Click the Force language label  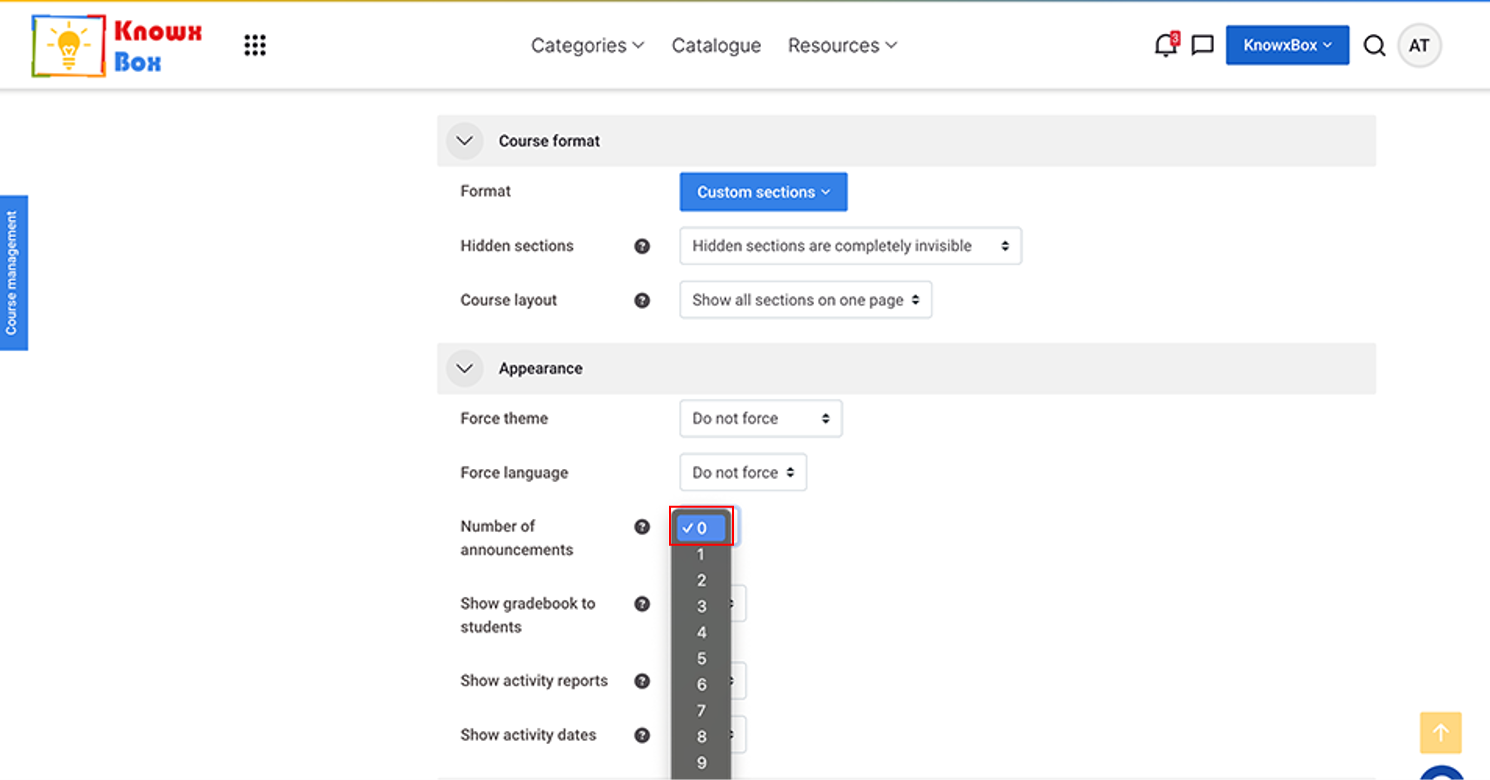coord(514,473)
